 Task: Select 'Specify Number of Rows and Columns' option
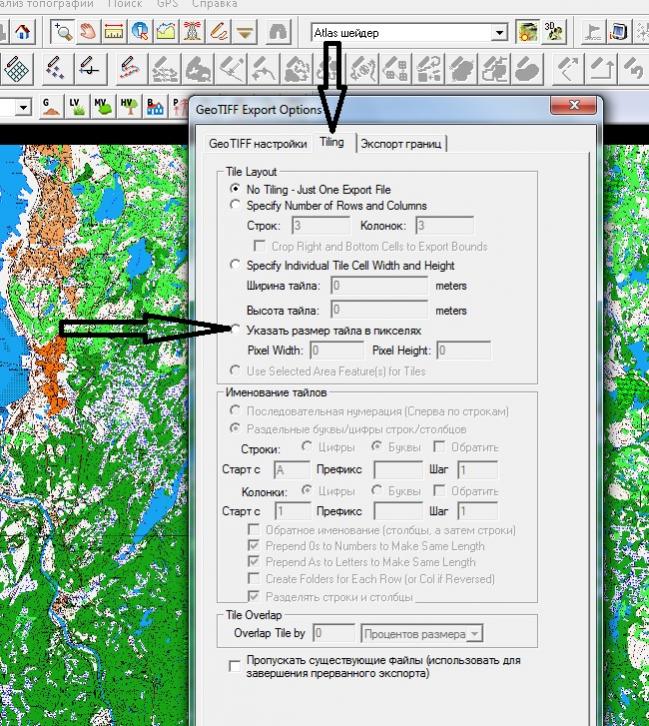[236, 205]
